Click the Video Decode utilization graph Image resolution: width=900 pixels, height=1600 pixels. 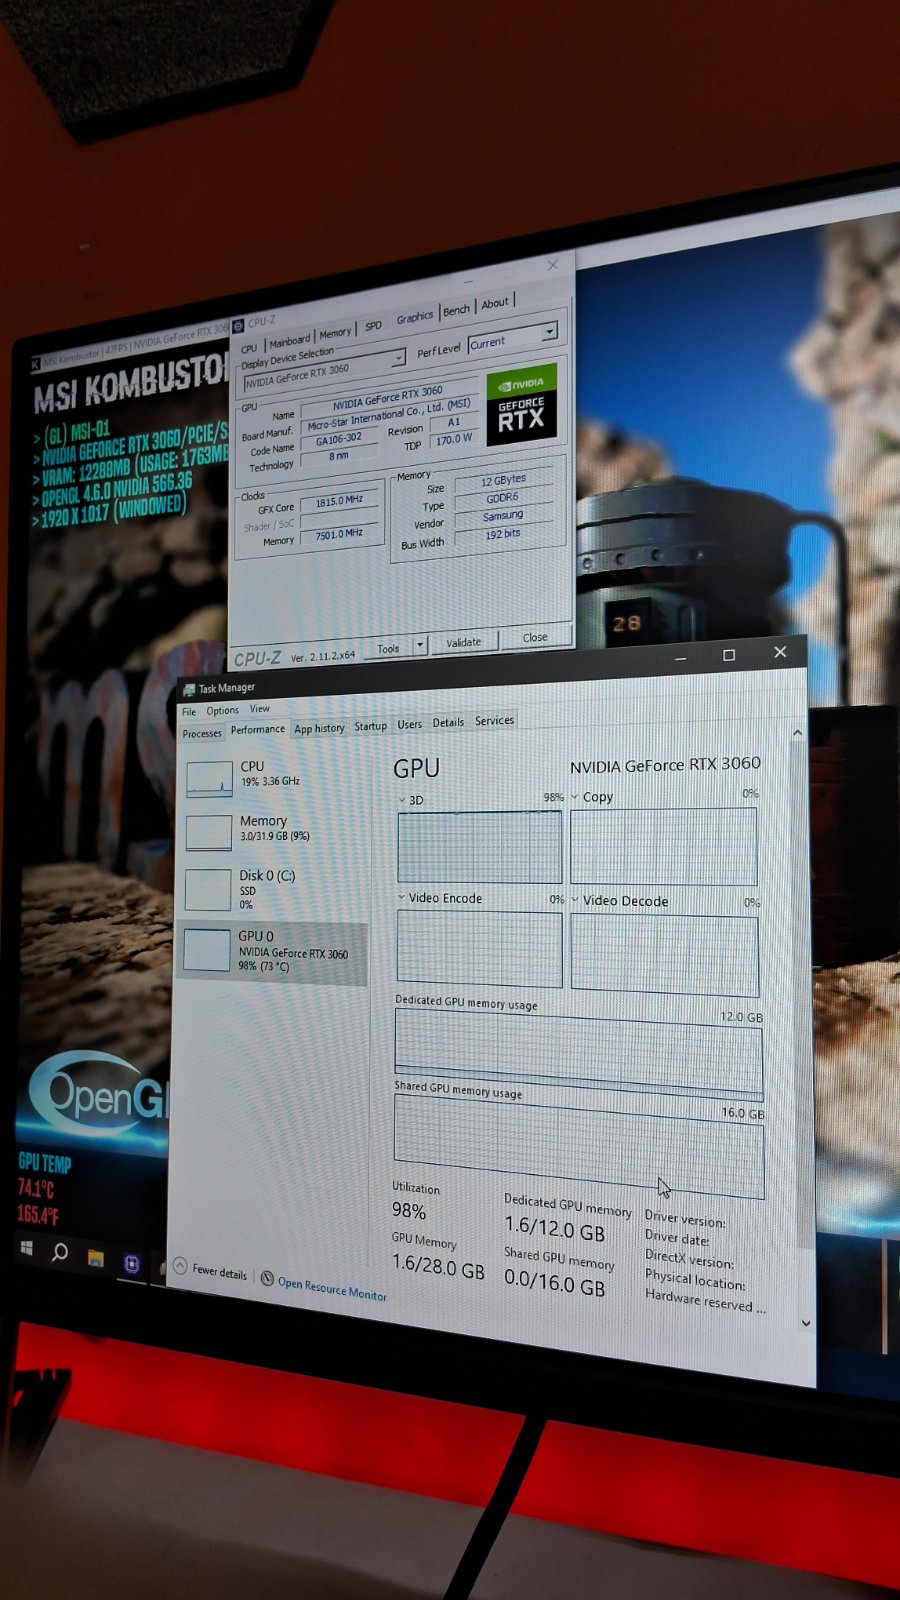[x=664, y=955]
